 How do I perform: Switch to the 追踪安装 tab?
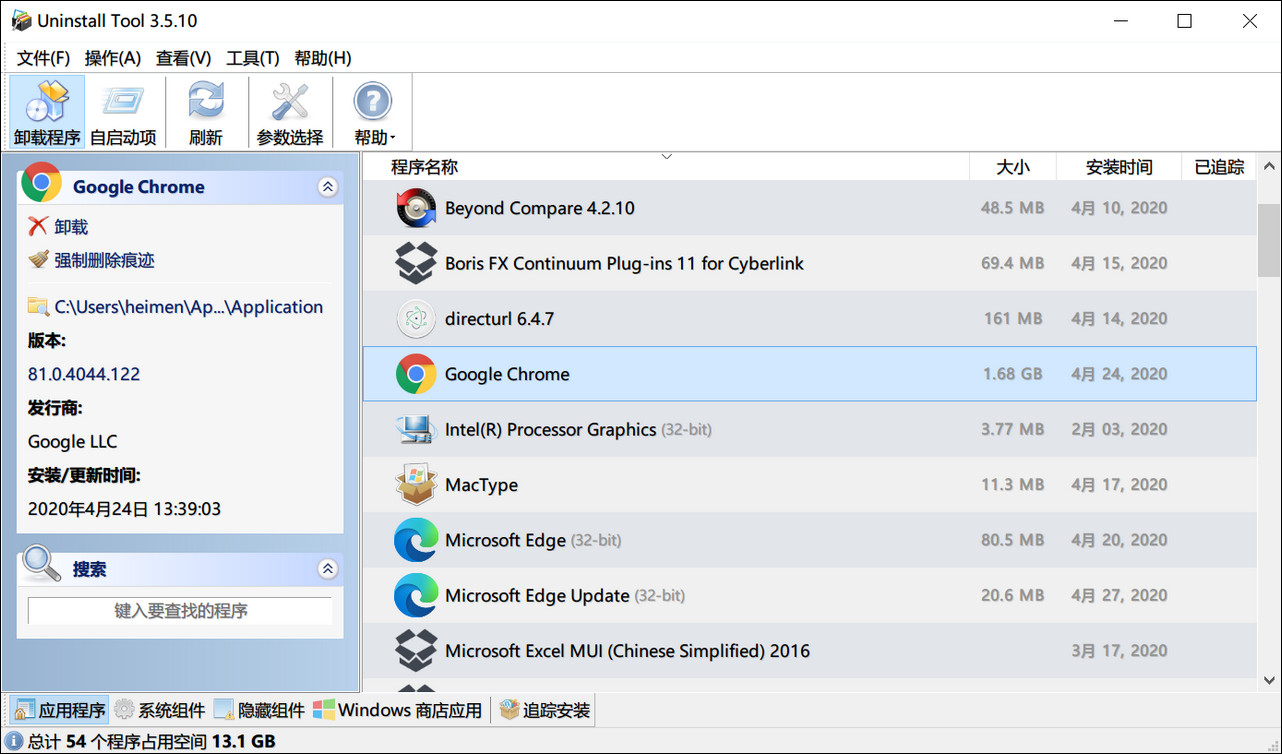point(546,710)
